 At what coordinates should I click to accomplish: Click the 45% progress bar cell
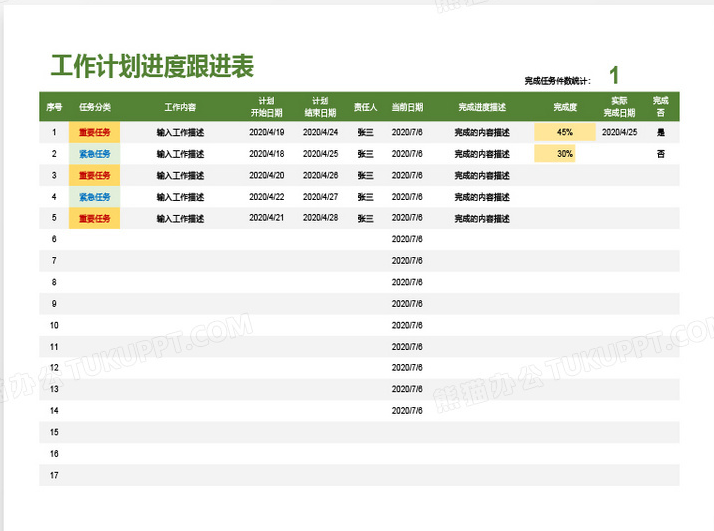(x=565, y=132)
